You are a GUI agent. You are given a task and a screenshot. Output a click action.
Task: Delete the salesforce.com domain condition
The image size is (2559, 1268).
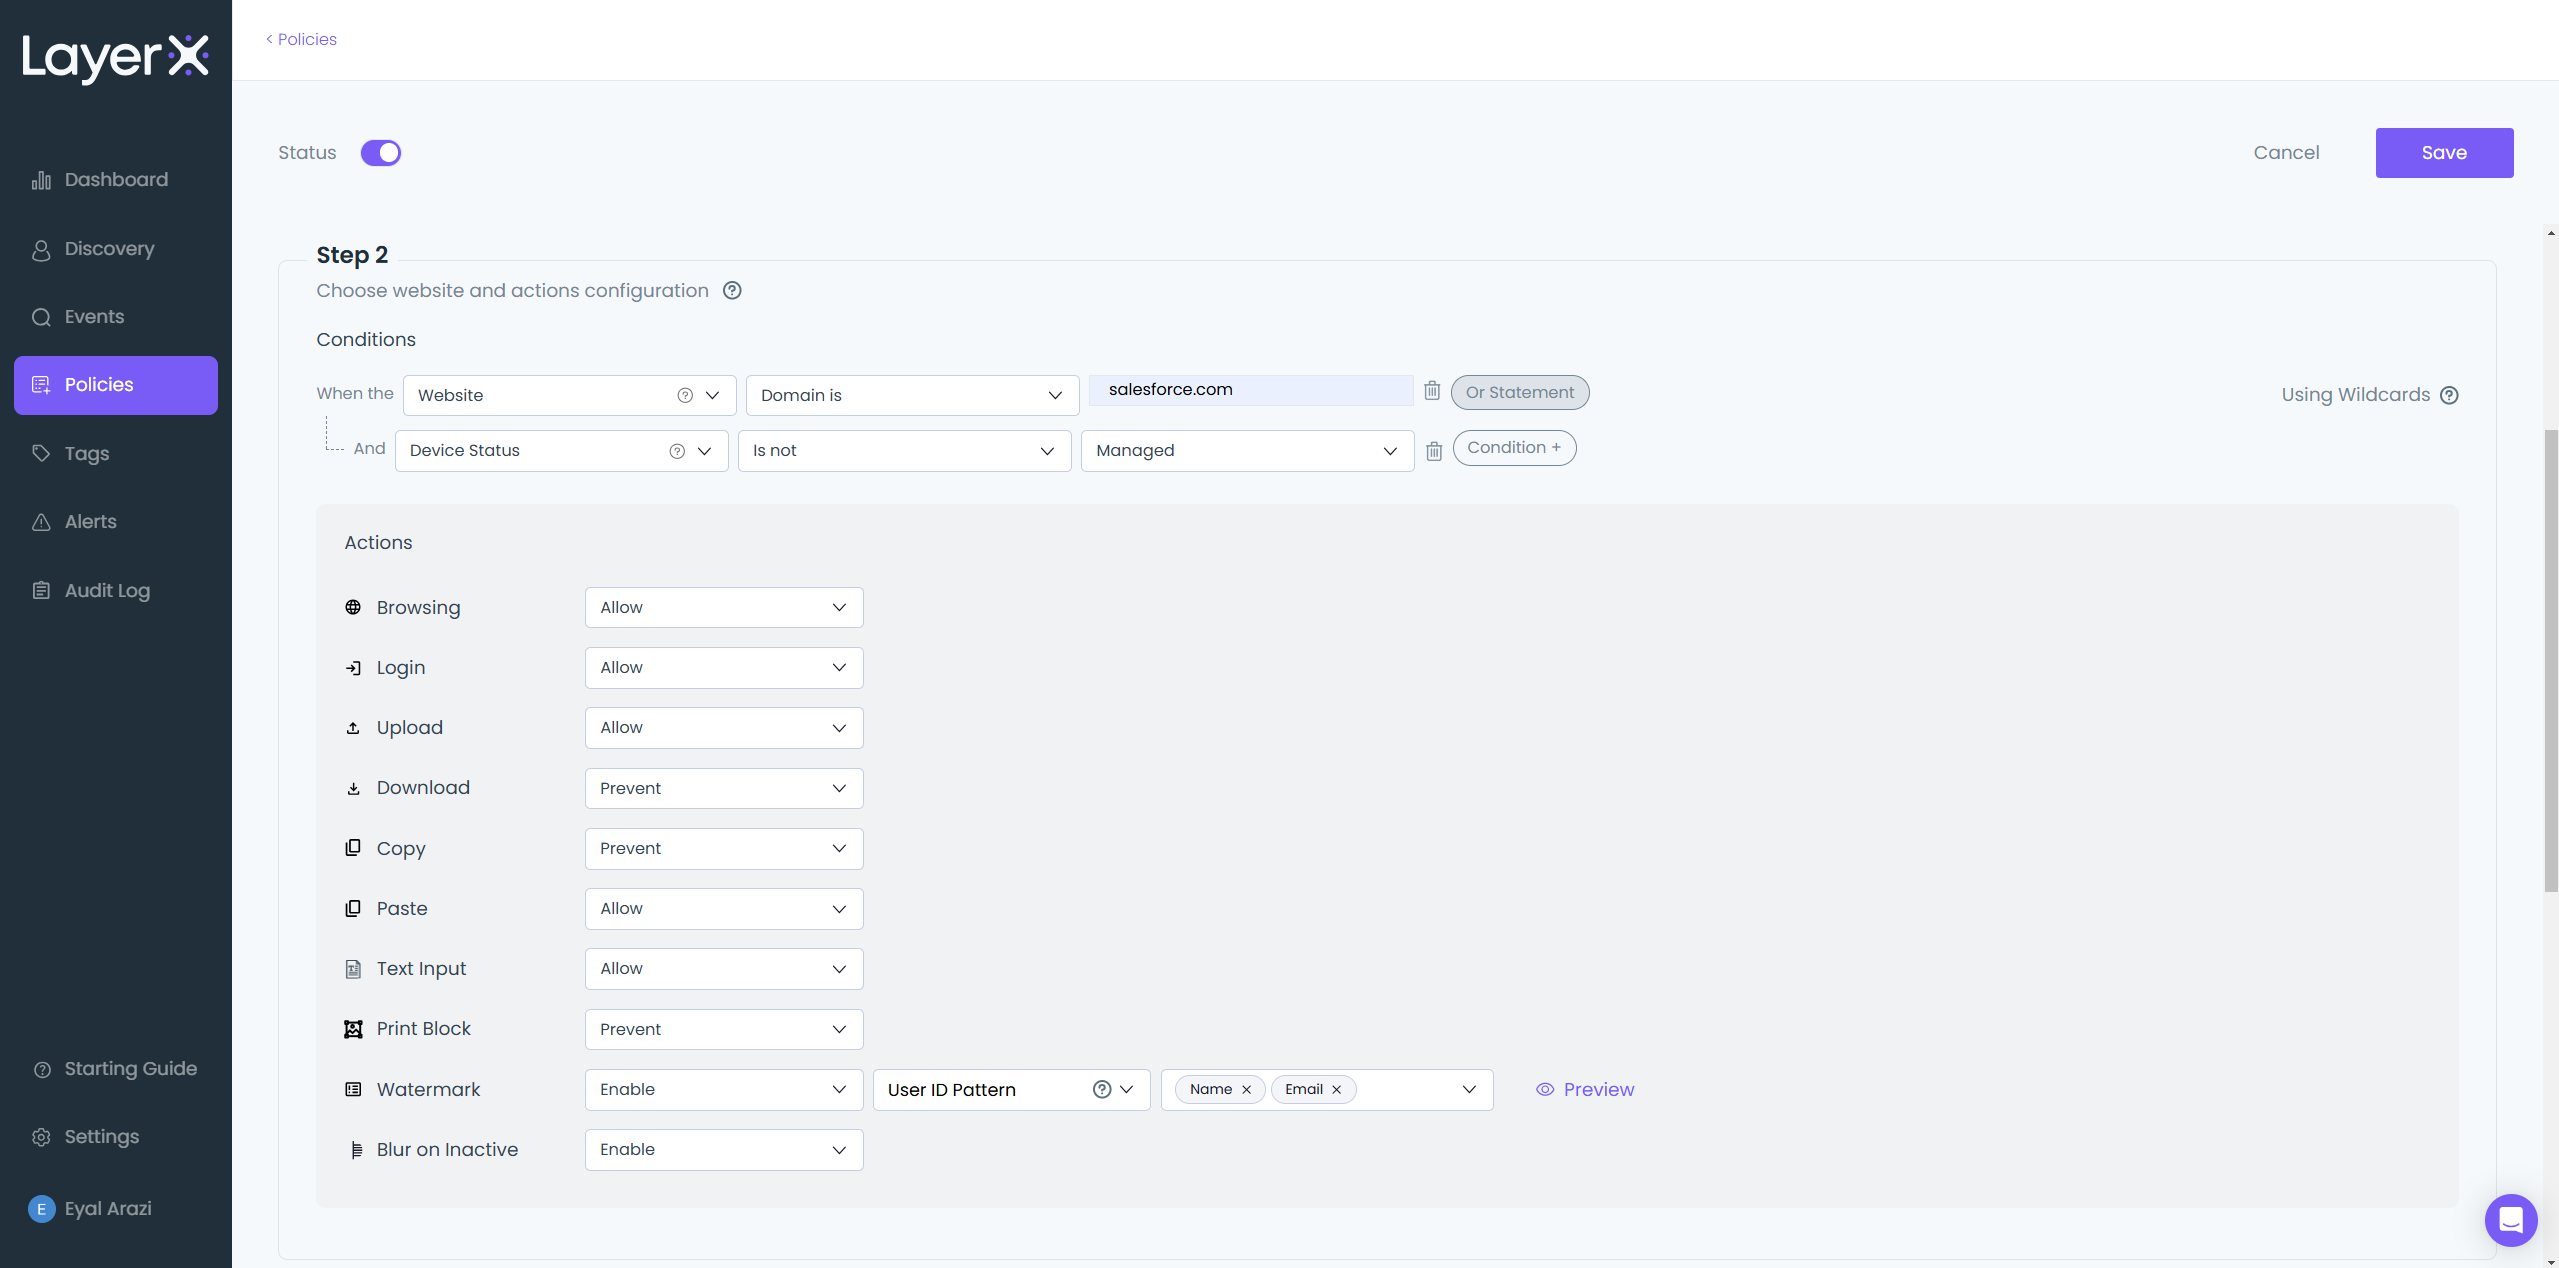[1432, 391]
